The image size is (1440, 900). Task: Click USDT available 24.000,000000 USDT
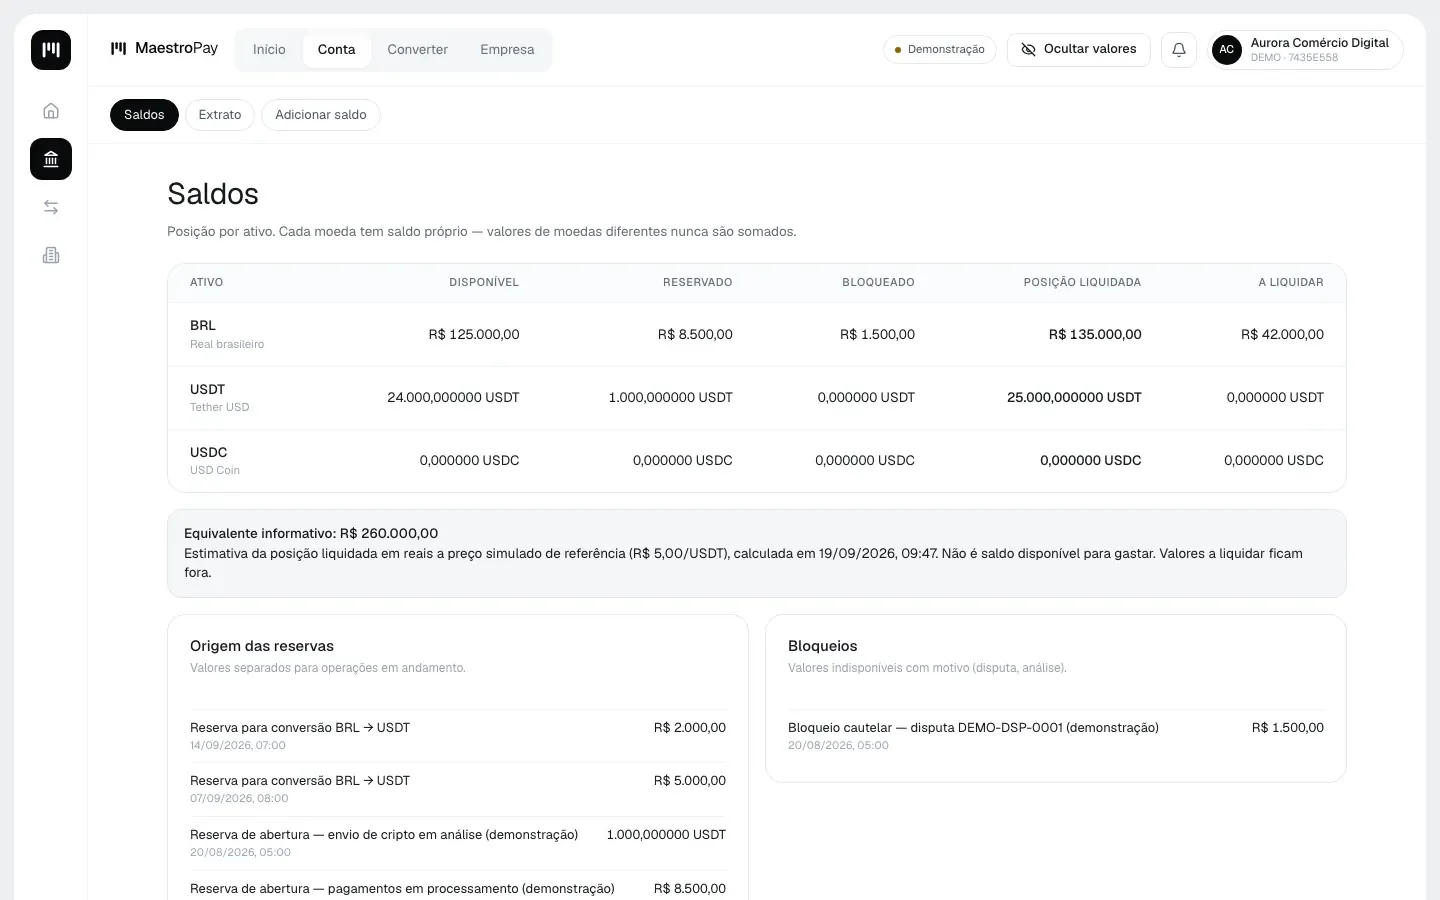453,398
